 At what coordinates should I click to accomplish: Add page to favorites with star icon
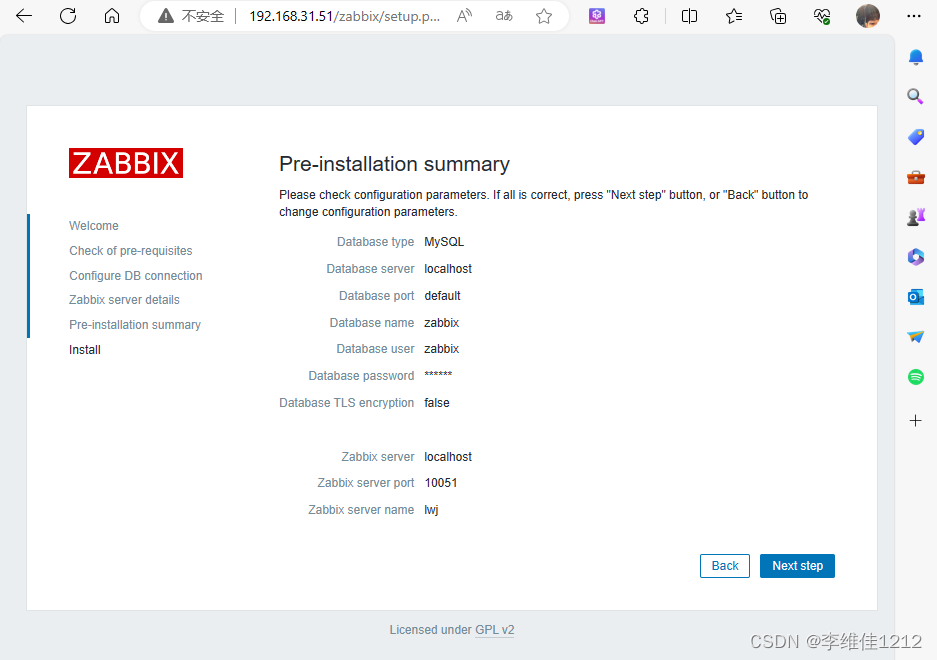pos(544,16)
